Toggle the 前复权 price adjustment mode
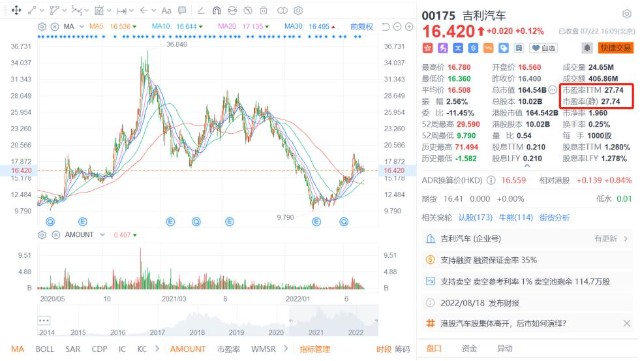 [362, 27]
